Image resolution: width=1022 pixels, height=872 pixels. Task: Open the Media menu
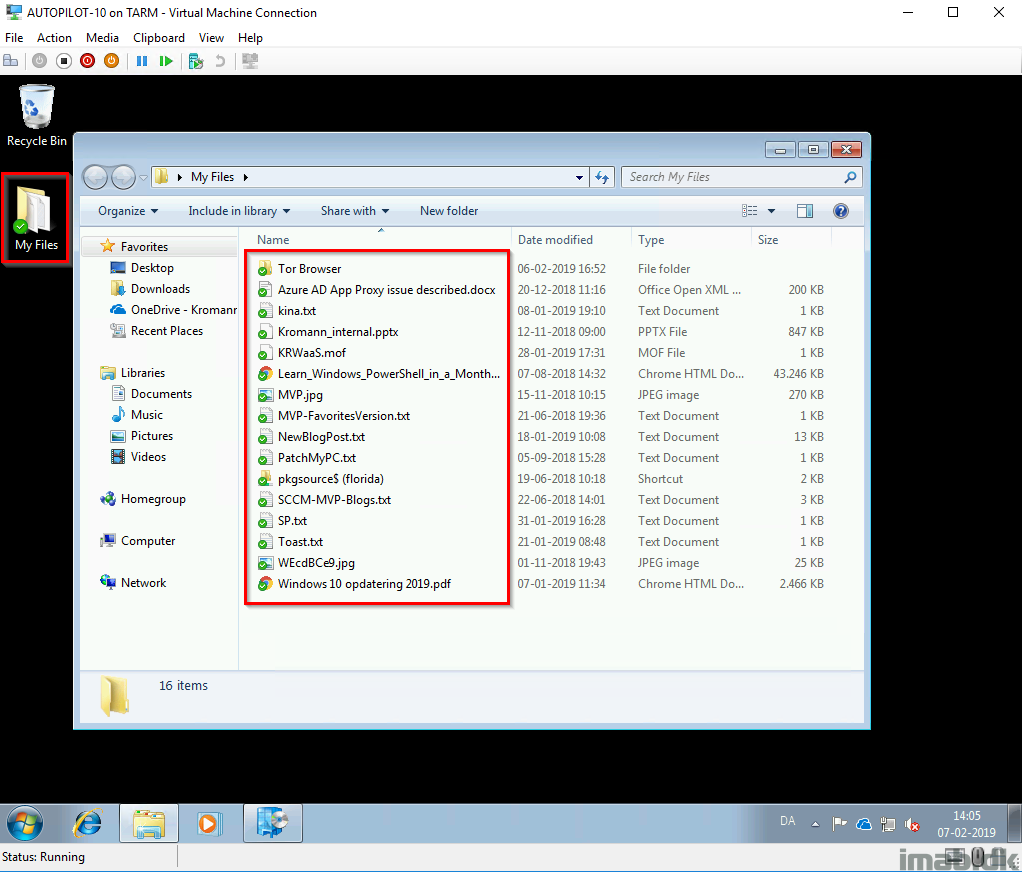pyautogui.click(x=102, y=38)
